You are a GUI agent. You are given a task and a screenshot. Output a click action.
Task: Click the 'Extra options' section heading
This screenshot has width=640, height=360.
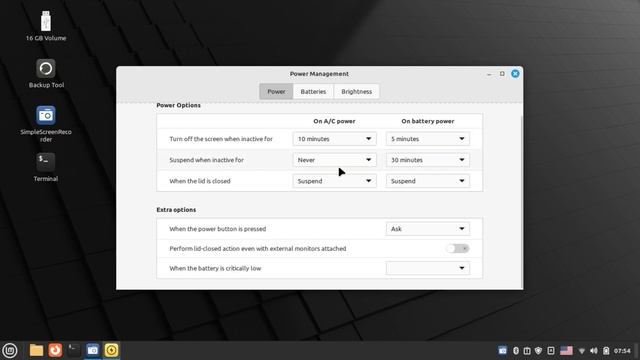point(176,210)
